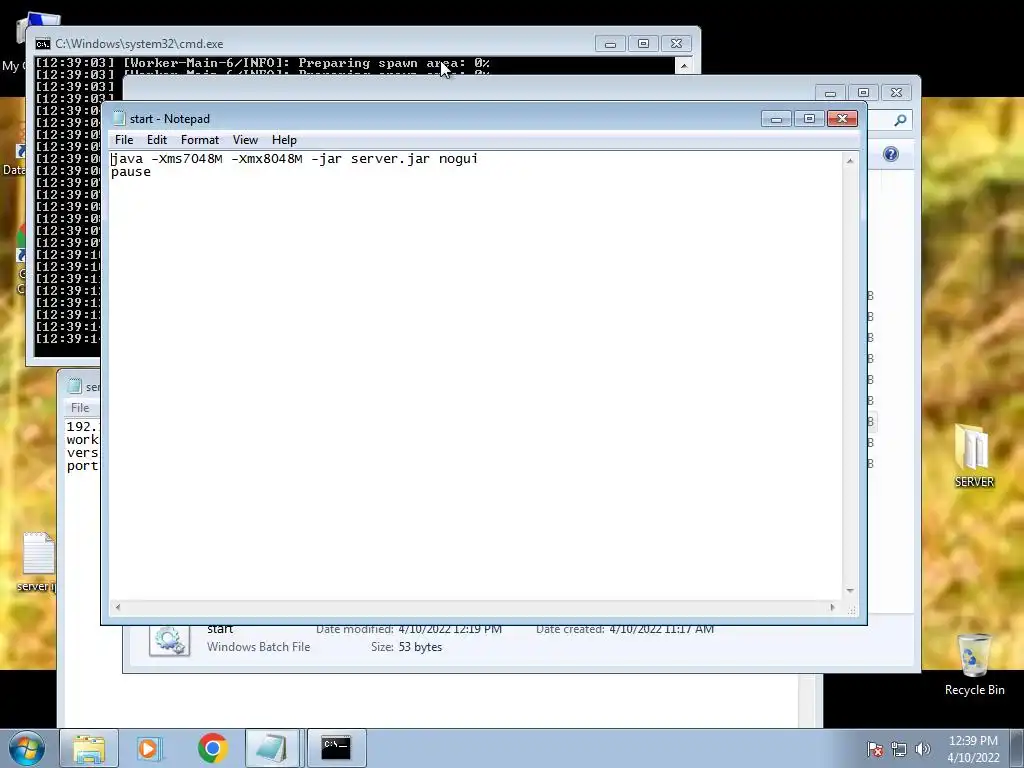Open the View menu in Notepad
The height and width of the screenshot is (768, 1024).
pos(245,140)
